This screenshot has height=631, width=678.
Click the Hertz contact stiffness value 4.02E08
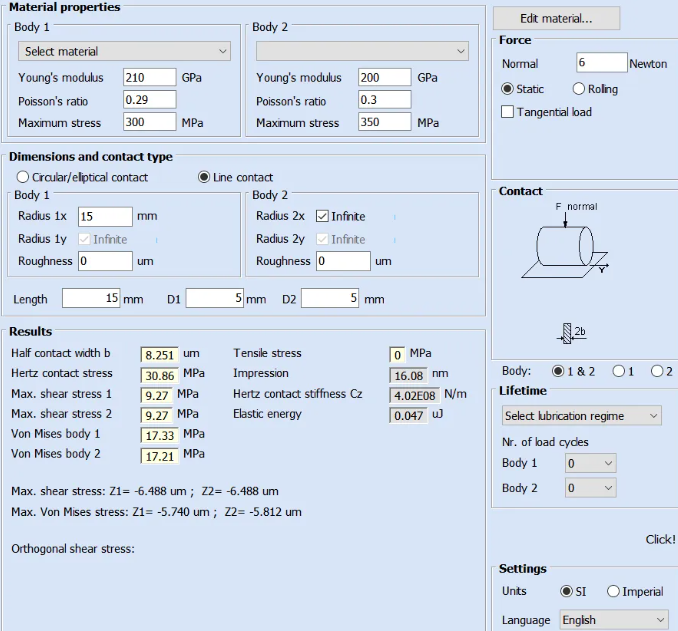tap(414, 395)
